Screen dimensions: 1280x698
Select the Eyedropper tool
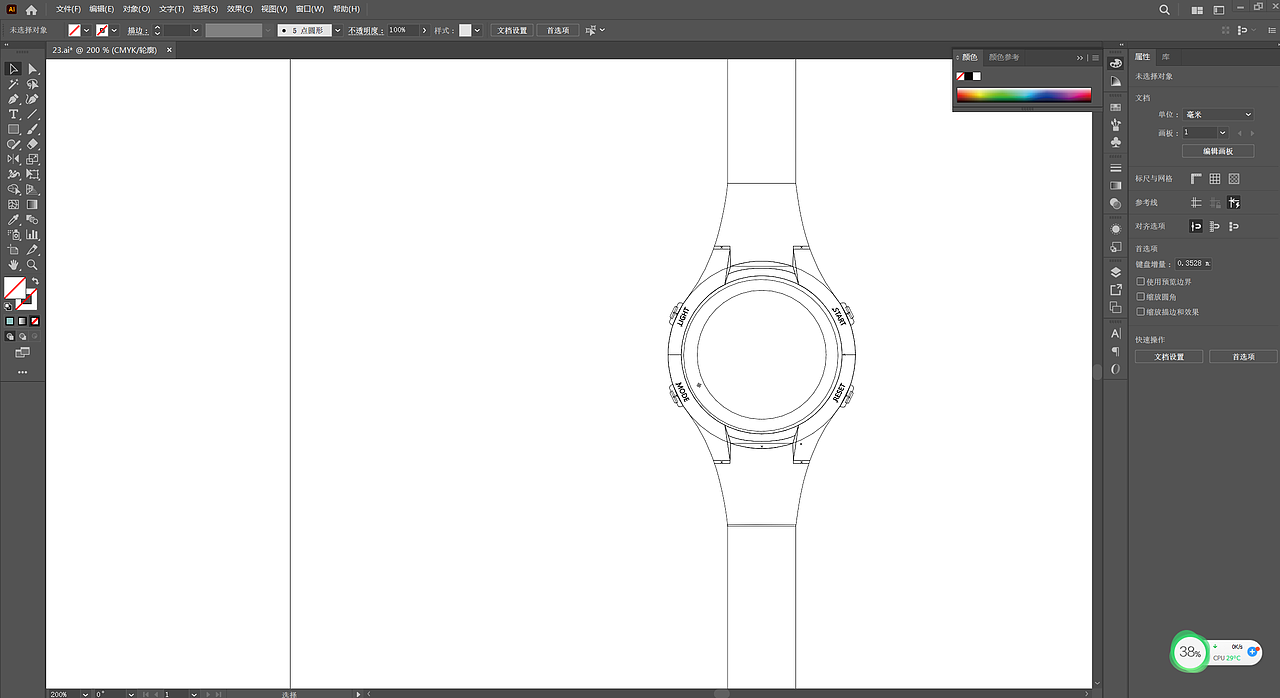point(14,219)
